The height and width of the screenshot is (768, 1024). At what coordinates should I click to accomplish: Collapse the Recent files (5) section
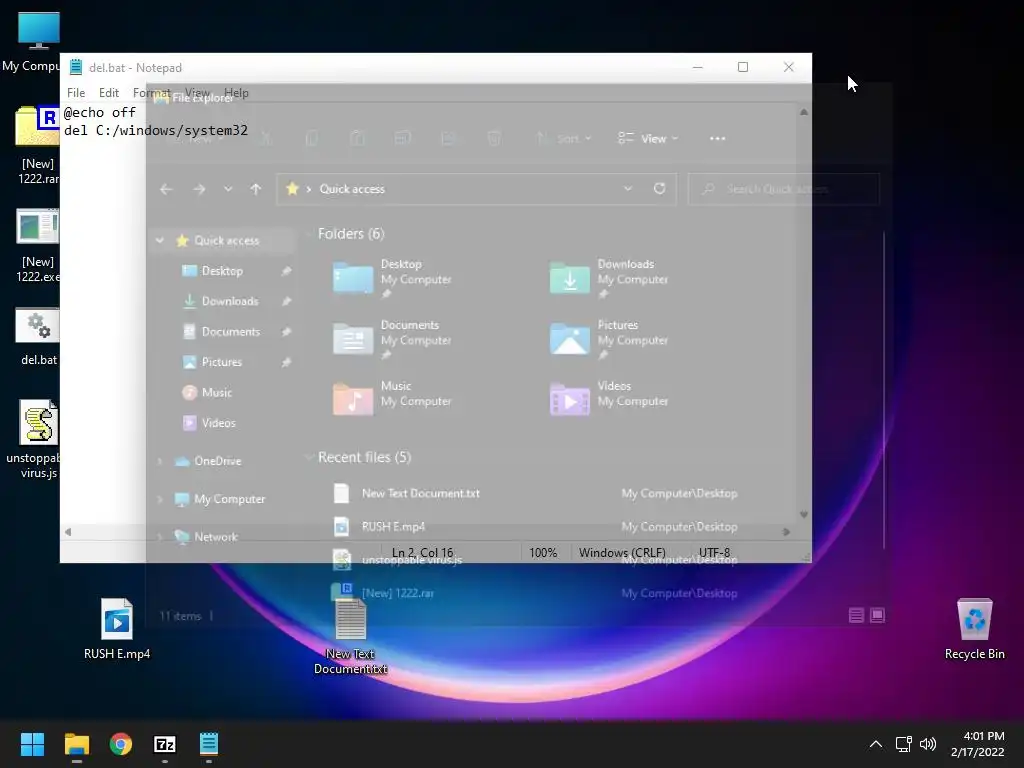(310, 457)
